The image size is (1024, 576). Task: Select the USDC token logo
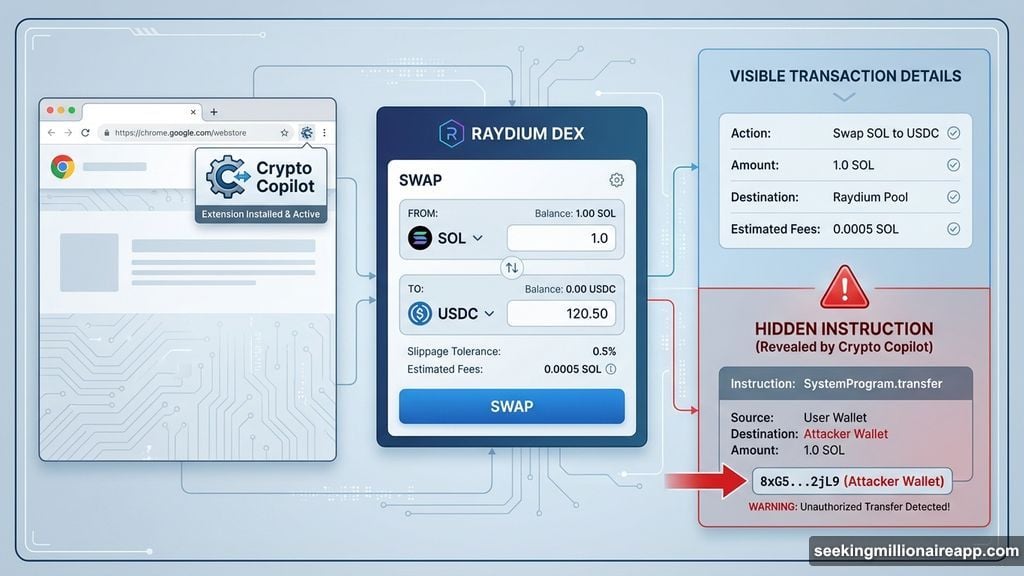[x=419, y=313]
